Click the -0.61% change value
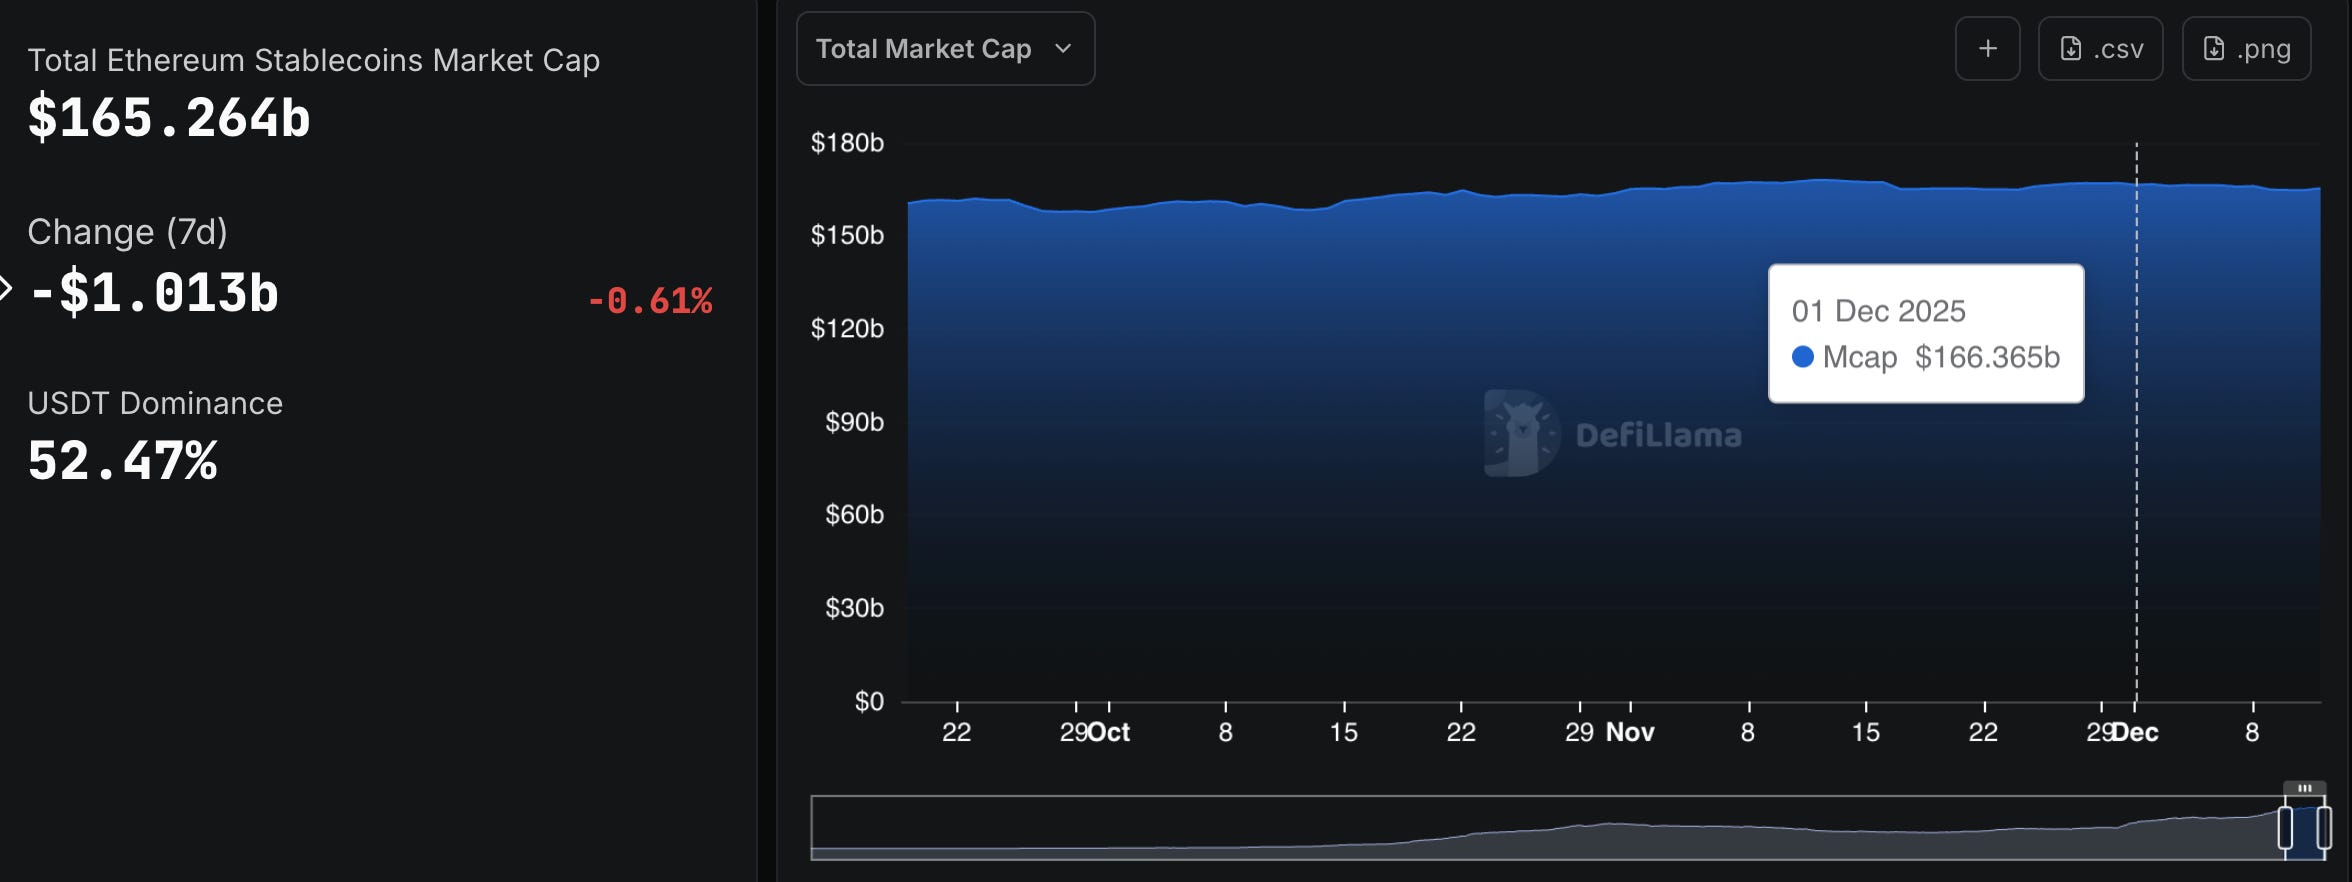 coord(649,300)
